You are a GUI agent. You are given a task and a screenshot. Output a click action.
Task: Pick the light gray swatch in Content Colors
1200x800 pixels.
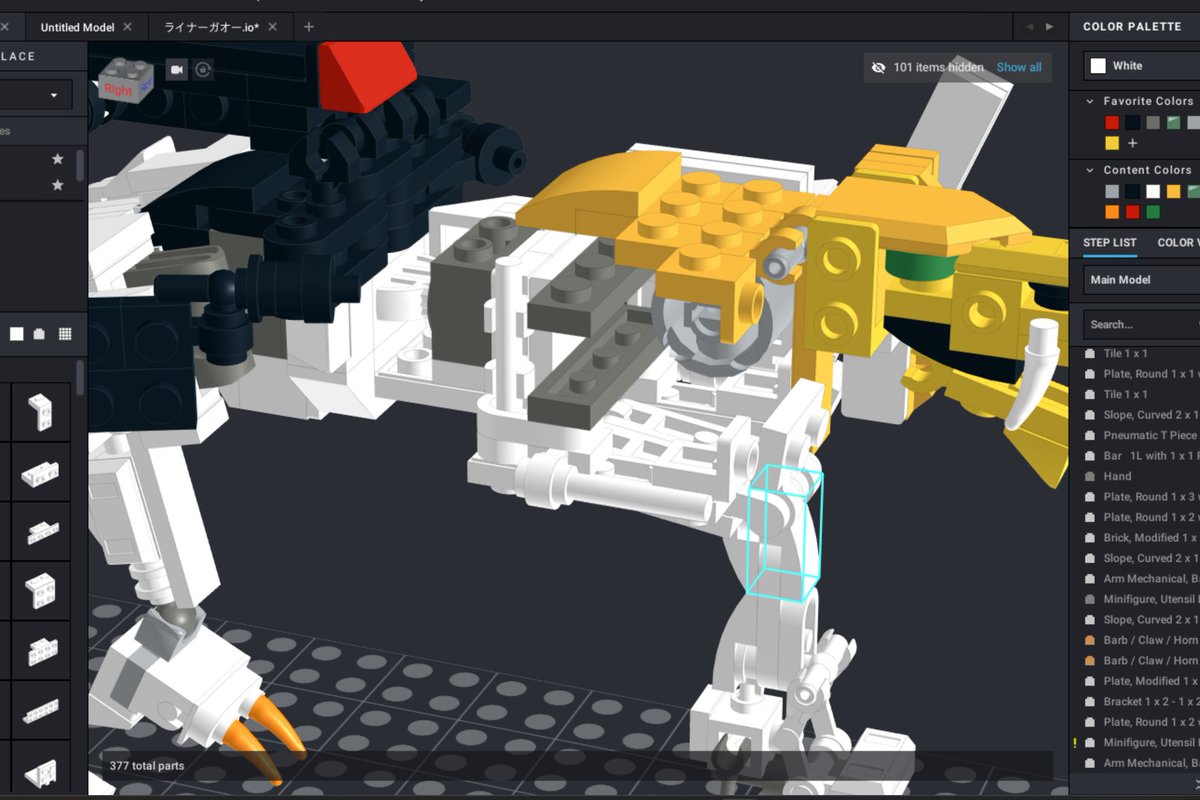click(x=1112, y=191)
